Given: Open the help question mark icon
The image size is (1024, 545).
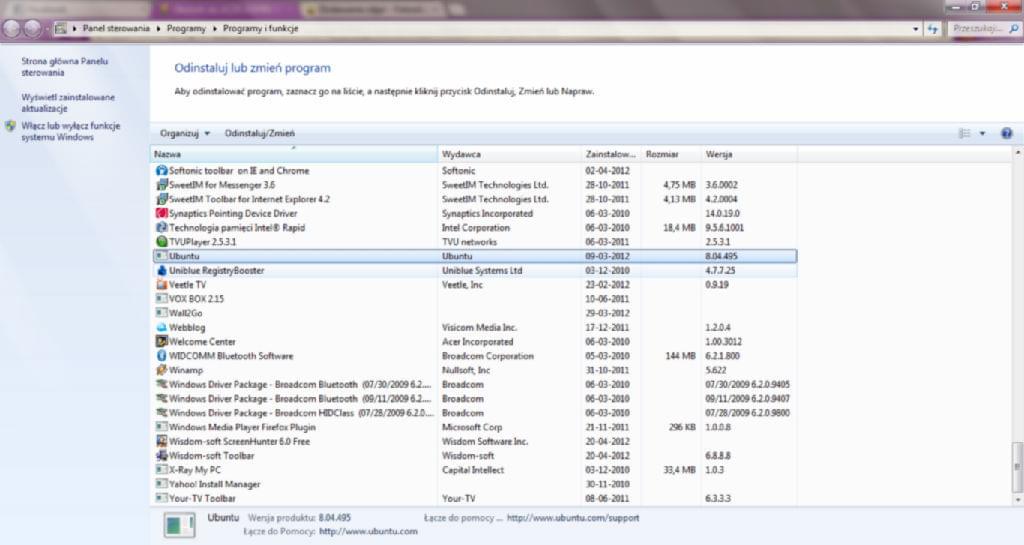Looking at the screenshot, I should [x=1006, y=133].
